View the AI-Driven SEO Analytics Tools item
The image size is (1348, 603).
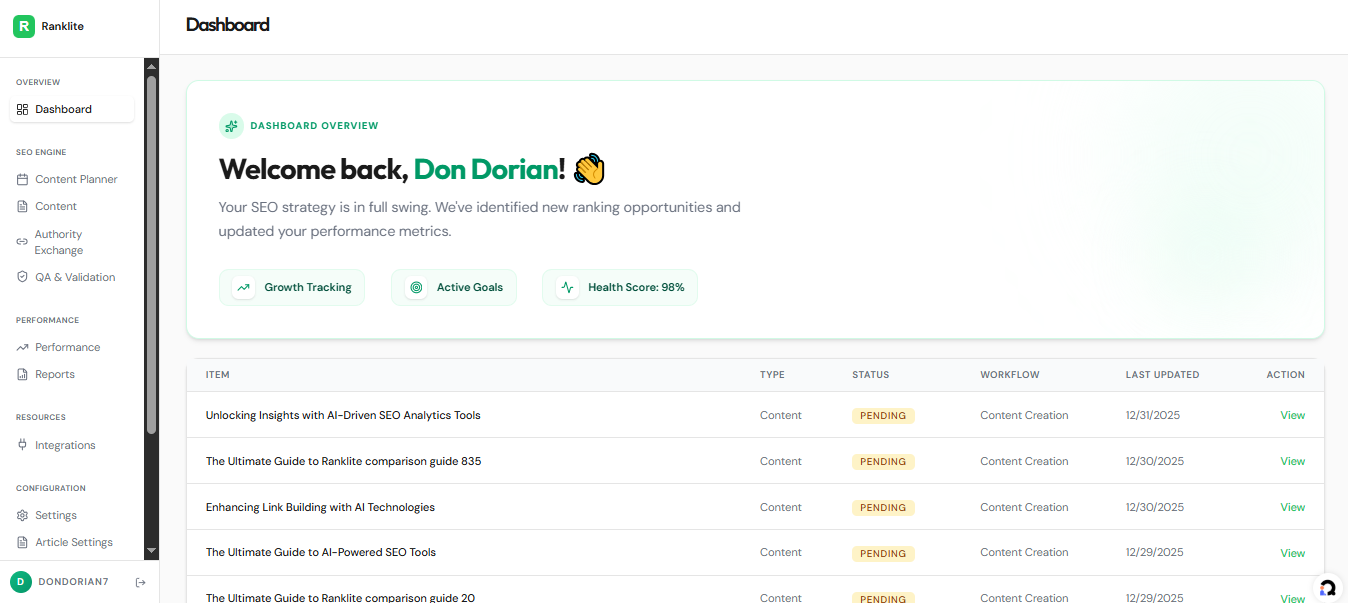[x=1292, y=415]
